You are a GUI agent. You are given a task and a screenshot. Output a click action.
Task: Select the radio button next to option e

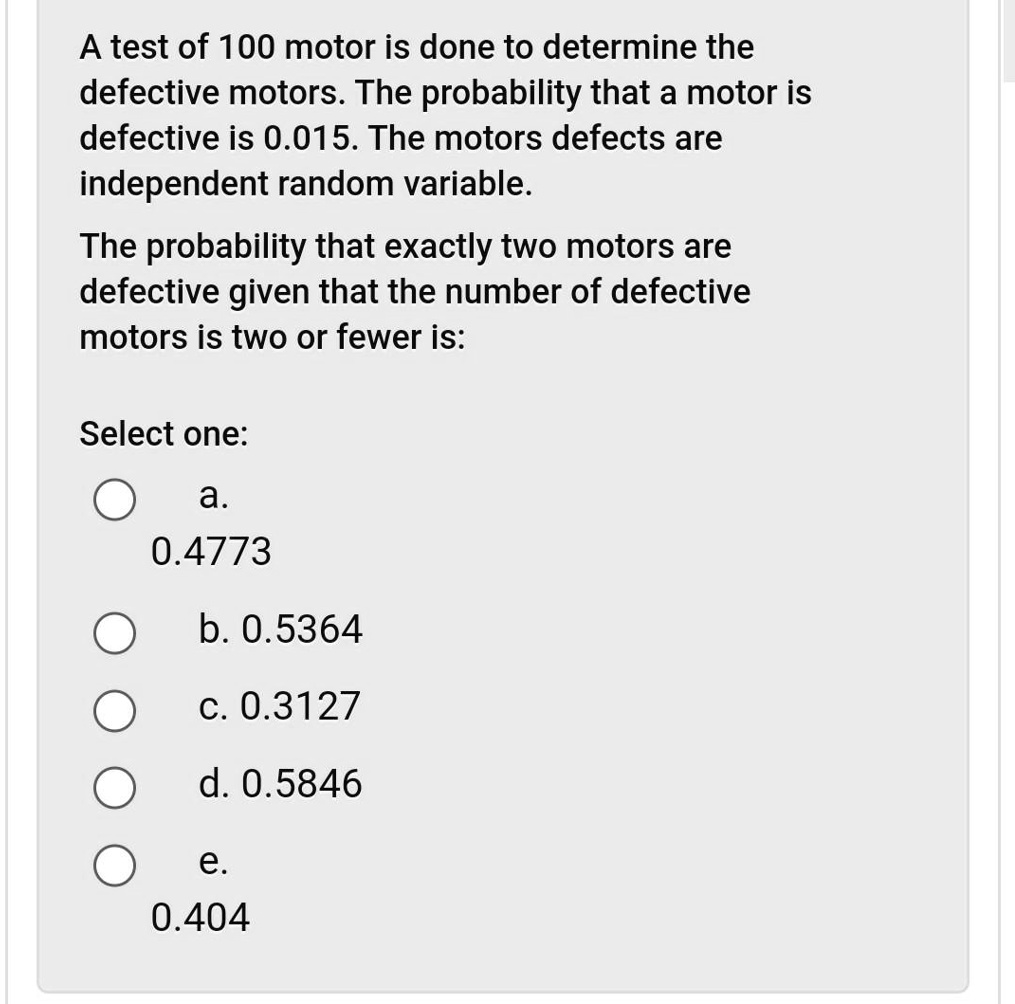click(x=113, y=865)
